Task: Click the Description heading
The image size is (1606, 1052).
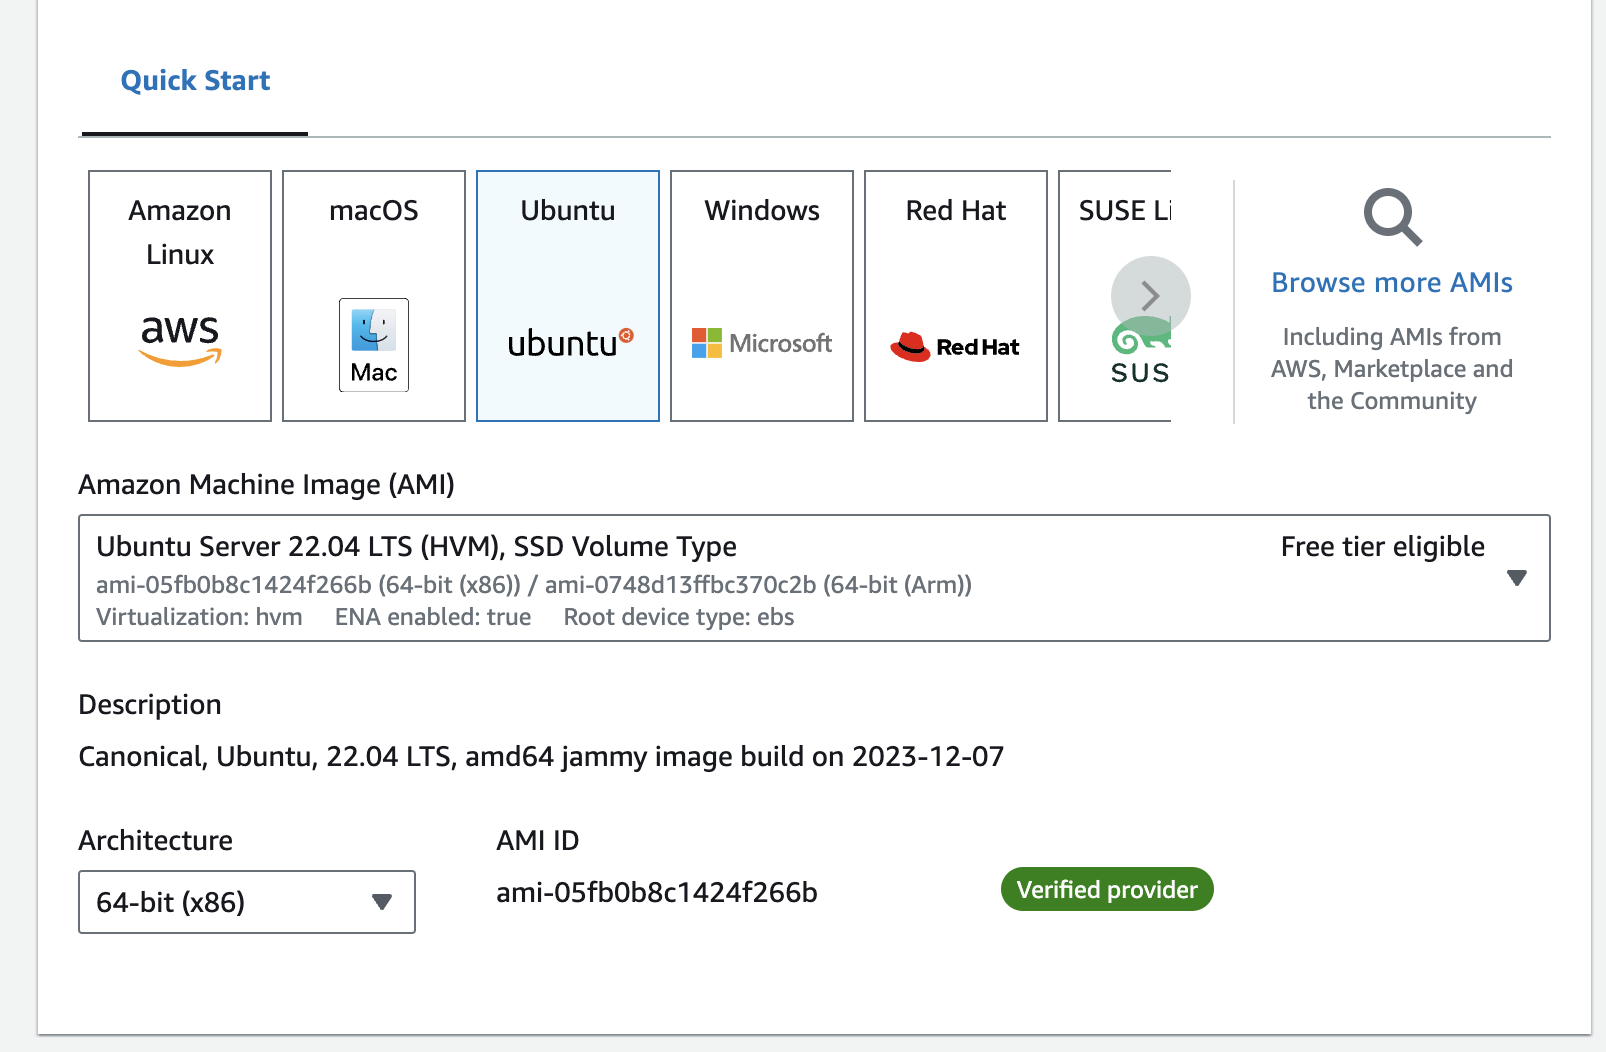Action: pyautogui.click(x=150, y=705)
